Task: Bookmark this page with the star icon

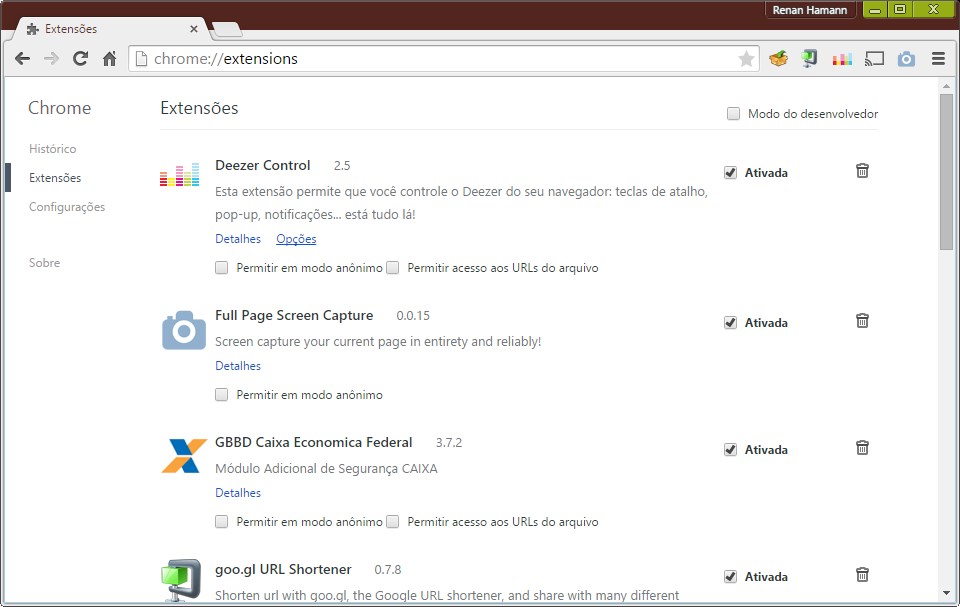Action: click(x=746, y=59)
